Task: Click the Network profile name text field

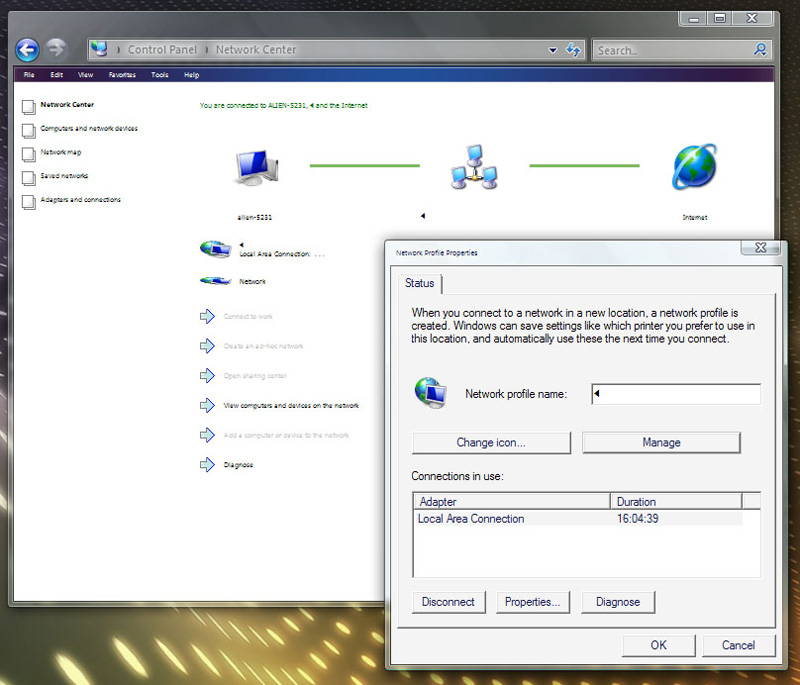Action: pos(676,394)
